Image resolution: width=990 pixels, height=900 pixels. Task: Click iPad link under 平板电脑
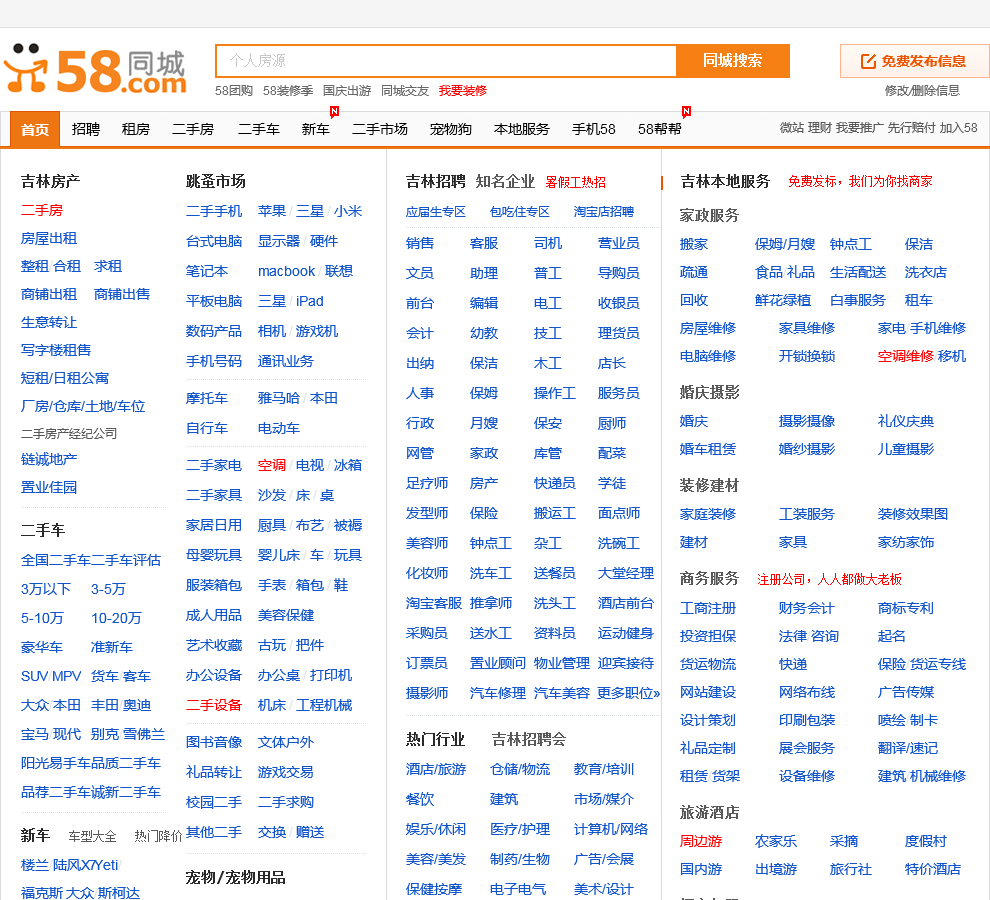[x=309, y=301]
